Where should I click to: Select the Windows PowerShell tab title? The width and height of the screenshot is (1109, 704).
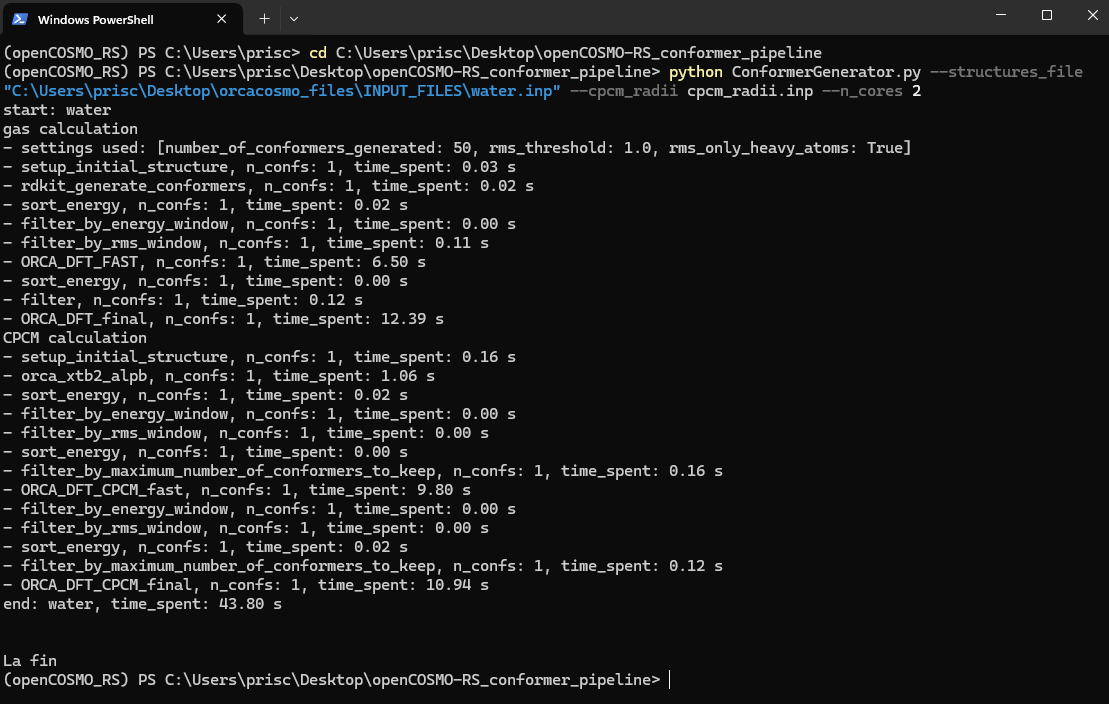95,20
